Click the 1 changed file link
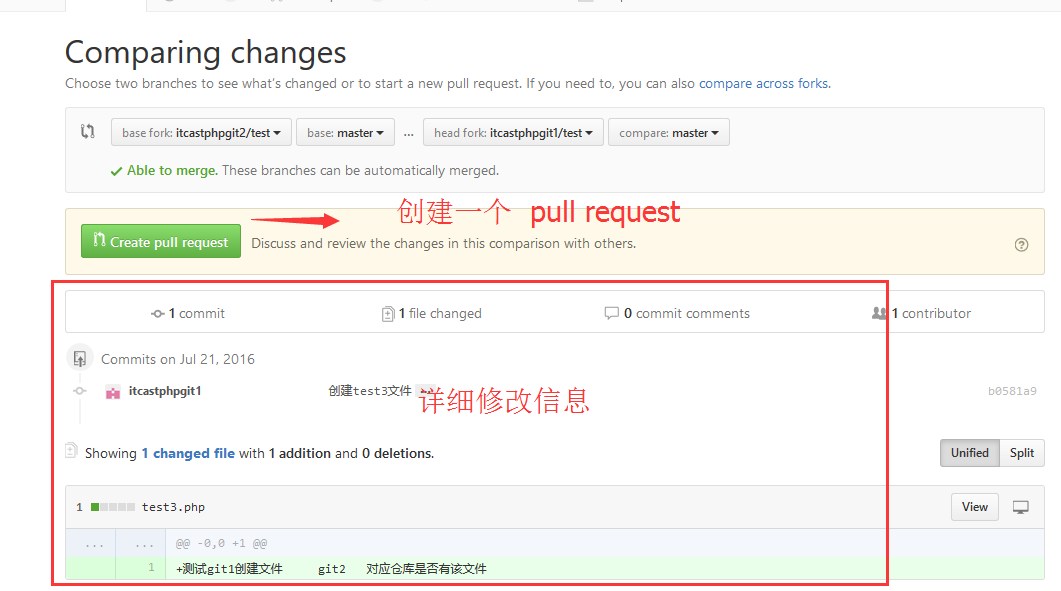 coord(188,453)
